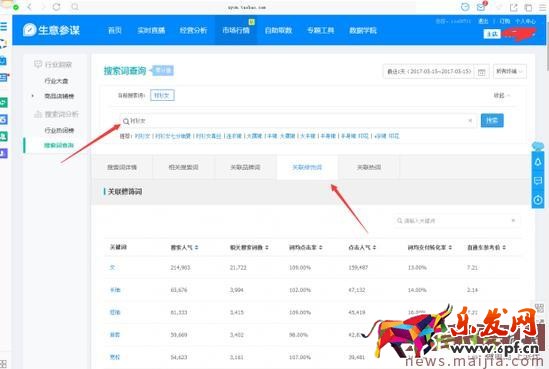The height and width of the screenshot is (369, 549).
Task: Sort by 词均支付转化率 column
Action: click(x=430, y=248)
